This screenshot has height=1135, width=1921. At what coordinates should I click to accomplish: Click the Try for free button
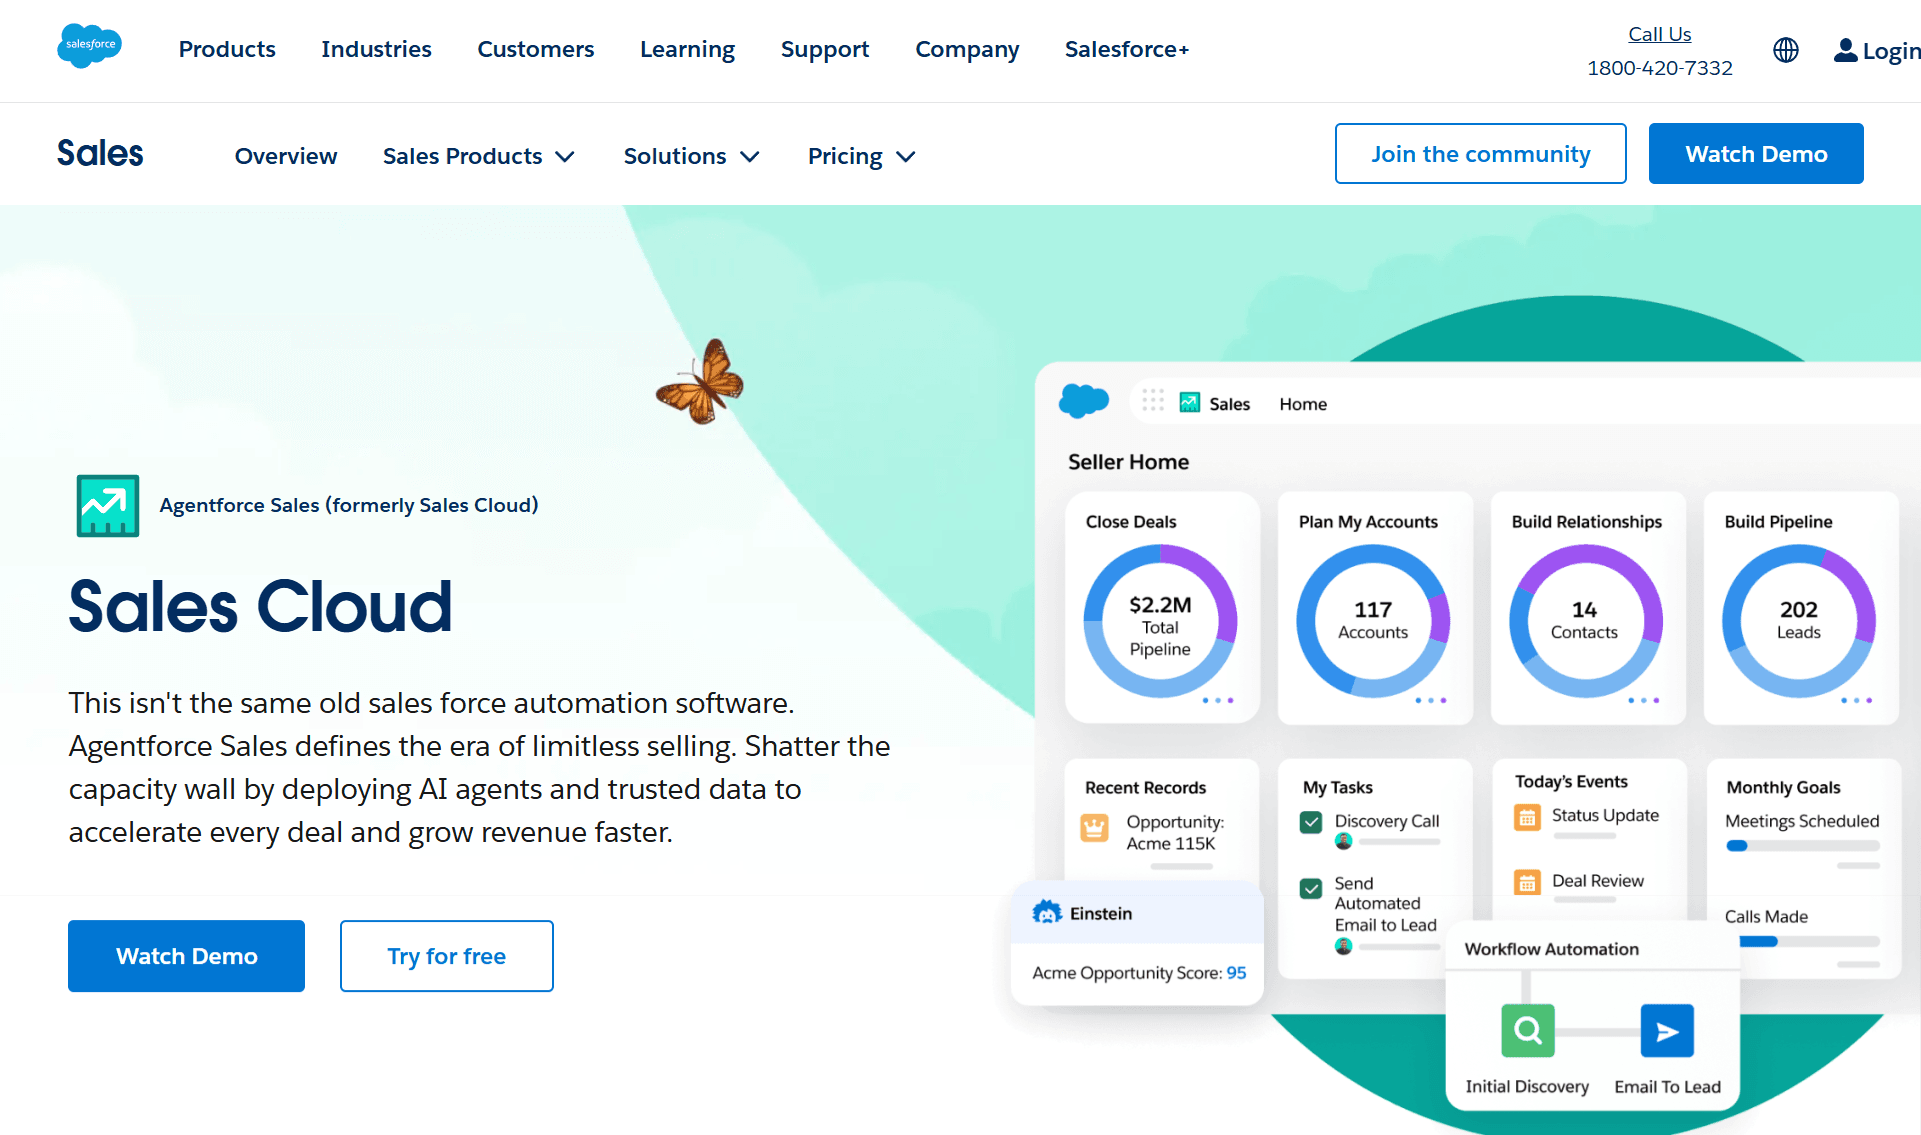coord(446,956)
